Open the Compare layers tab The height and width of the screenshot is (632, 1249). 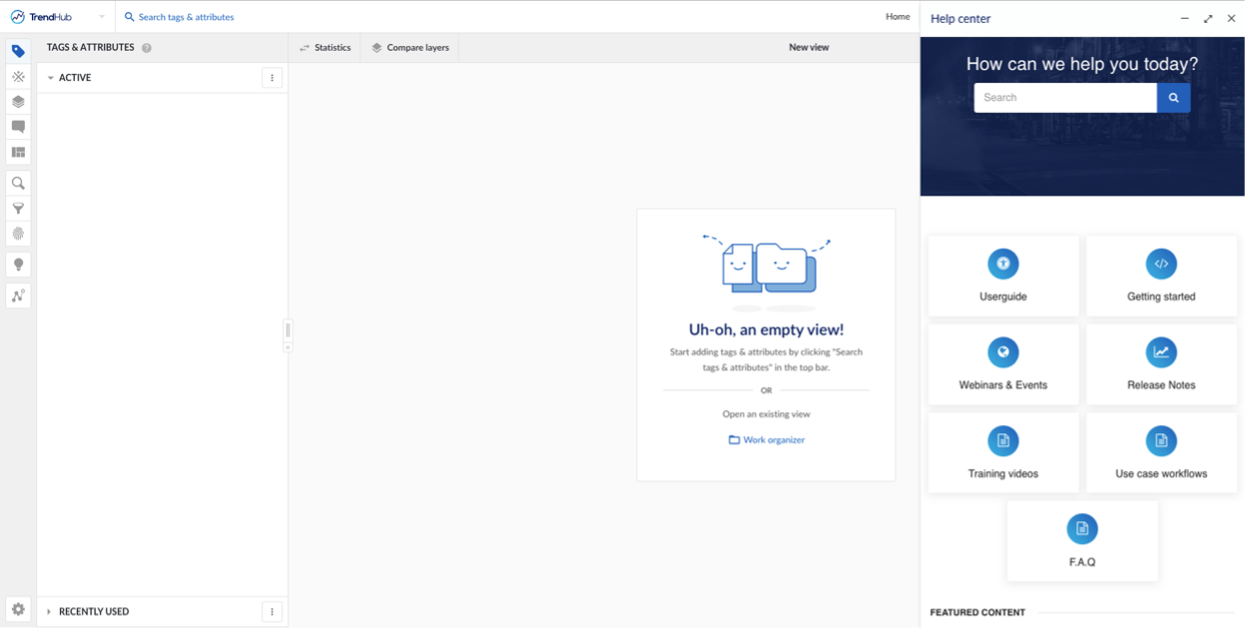point(410,48)
